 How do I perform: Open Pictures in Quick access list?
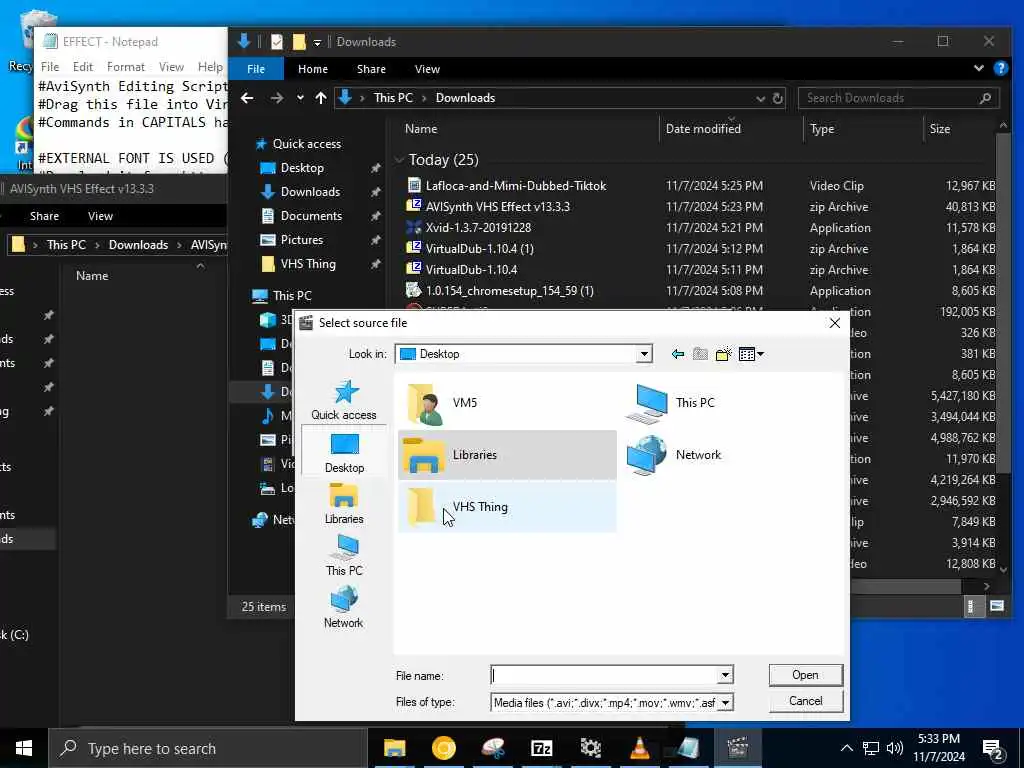(302, 240)
